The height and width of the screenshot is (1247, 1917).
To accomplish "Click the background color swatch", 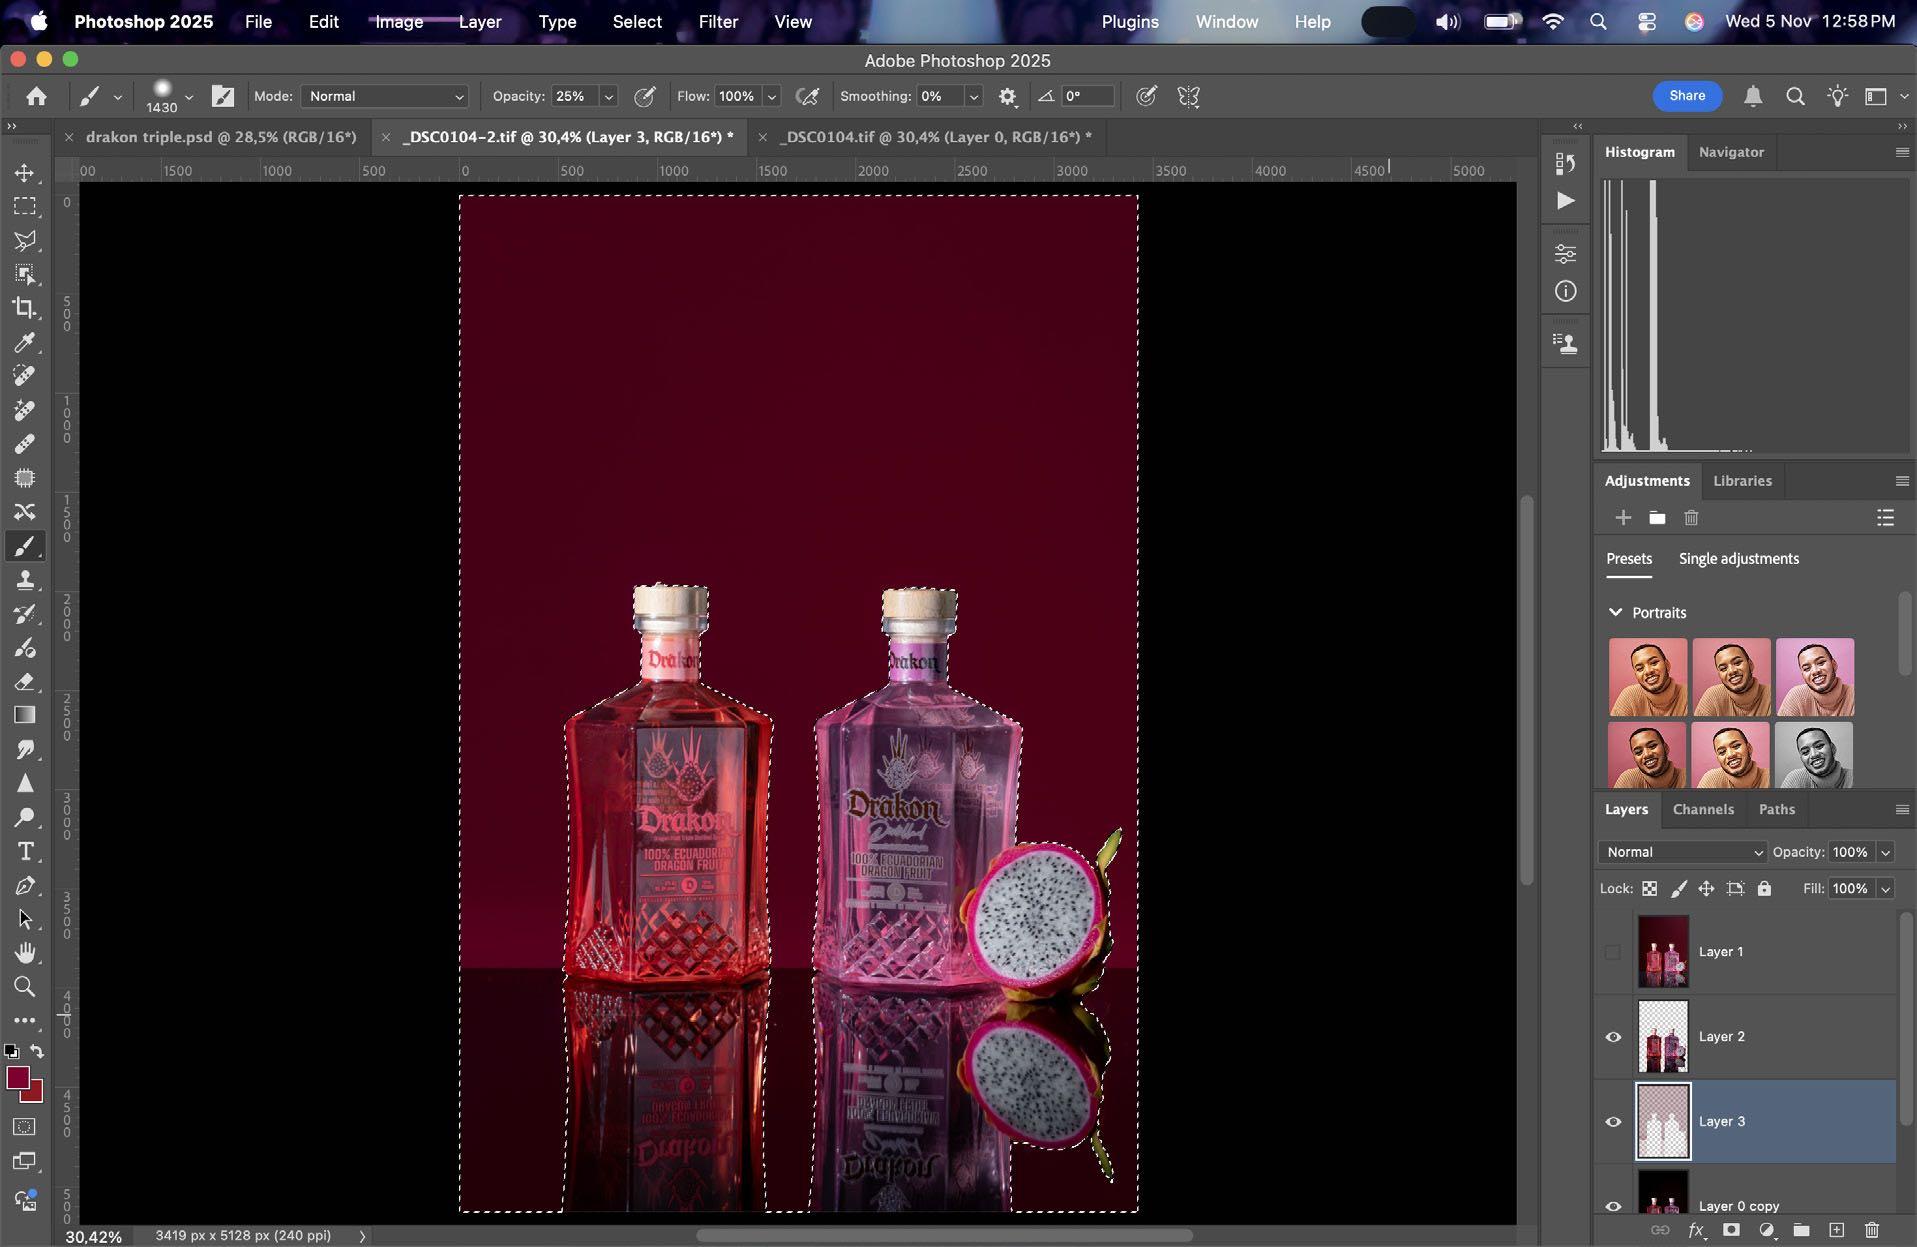I will click(35, 1093).
